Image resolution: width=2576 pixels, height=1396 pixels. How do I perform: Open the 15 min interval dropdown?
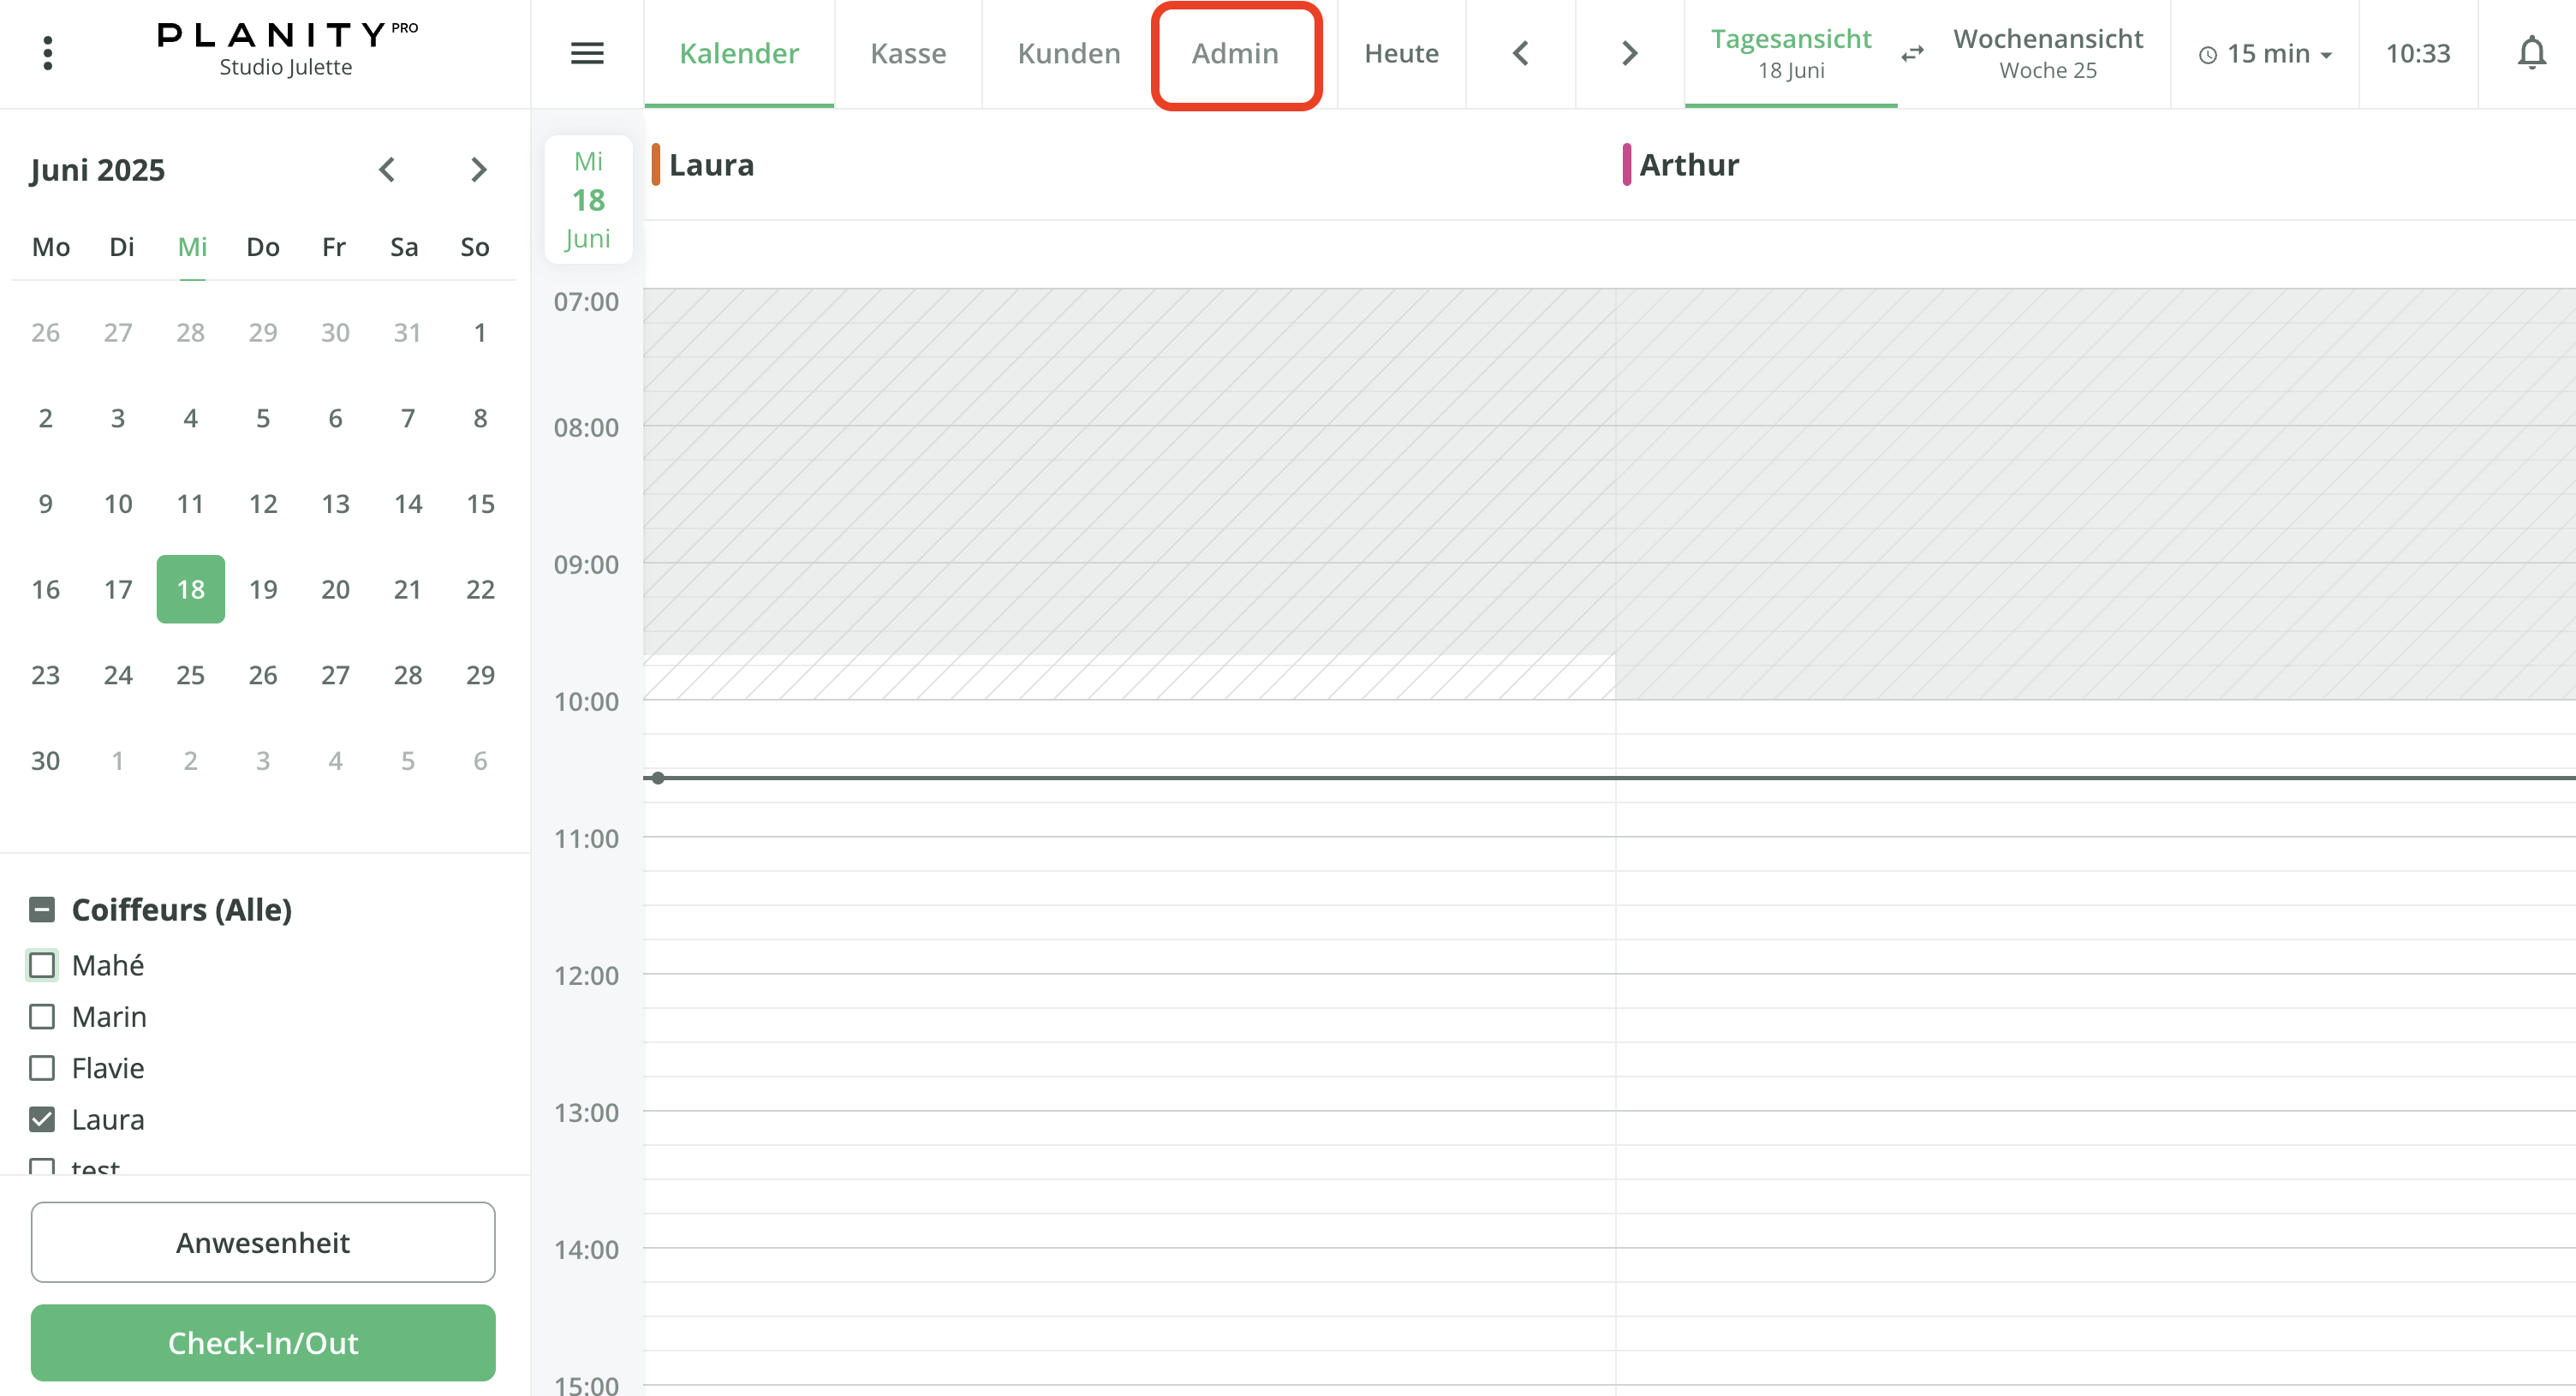pyautogui.click(x=2265, y=54)
